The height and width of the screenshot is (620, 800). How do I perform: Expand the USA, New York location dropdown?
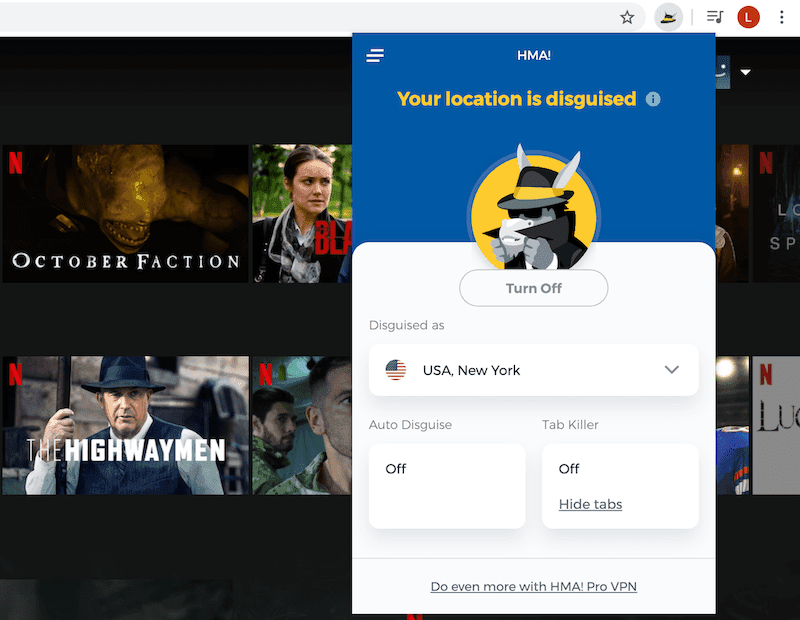pyautogui.click(x=534, y=370)
